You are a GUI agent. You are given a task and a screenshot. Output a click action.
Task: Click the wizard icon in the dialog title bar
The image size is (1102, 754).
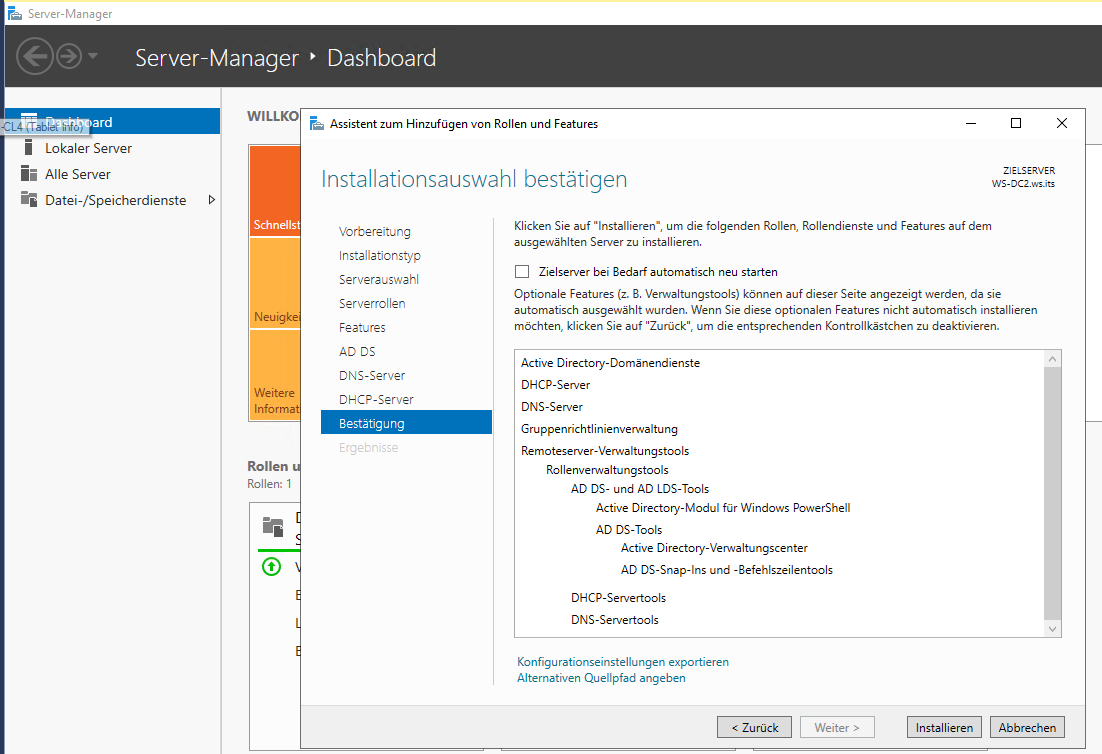(317, 124)
